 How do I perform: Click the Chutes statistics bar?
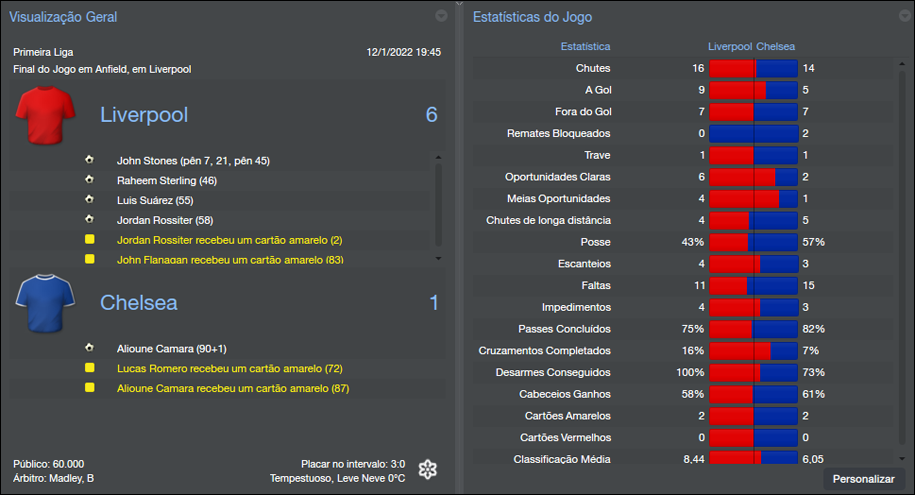(753, 69)
